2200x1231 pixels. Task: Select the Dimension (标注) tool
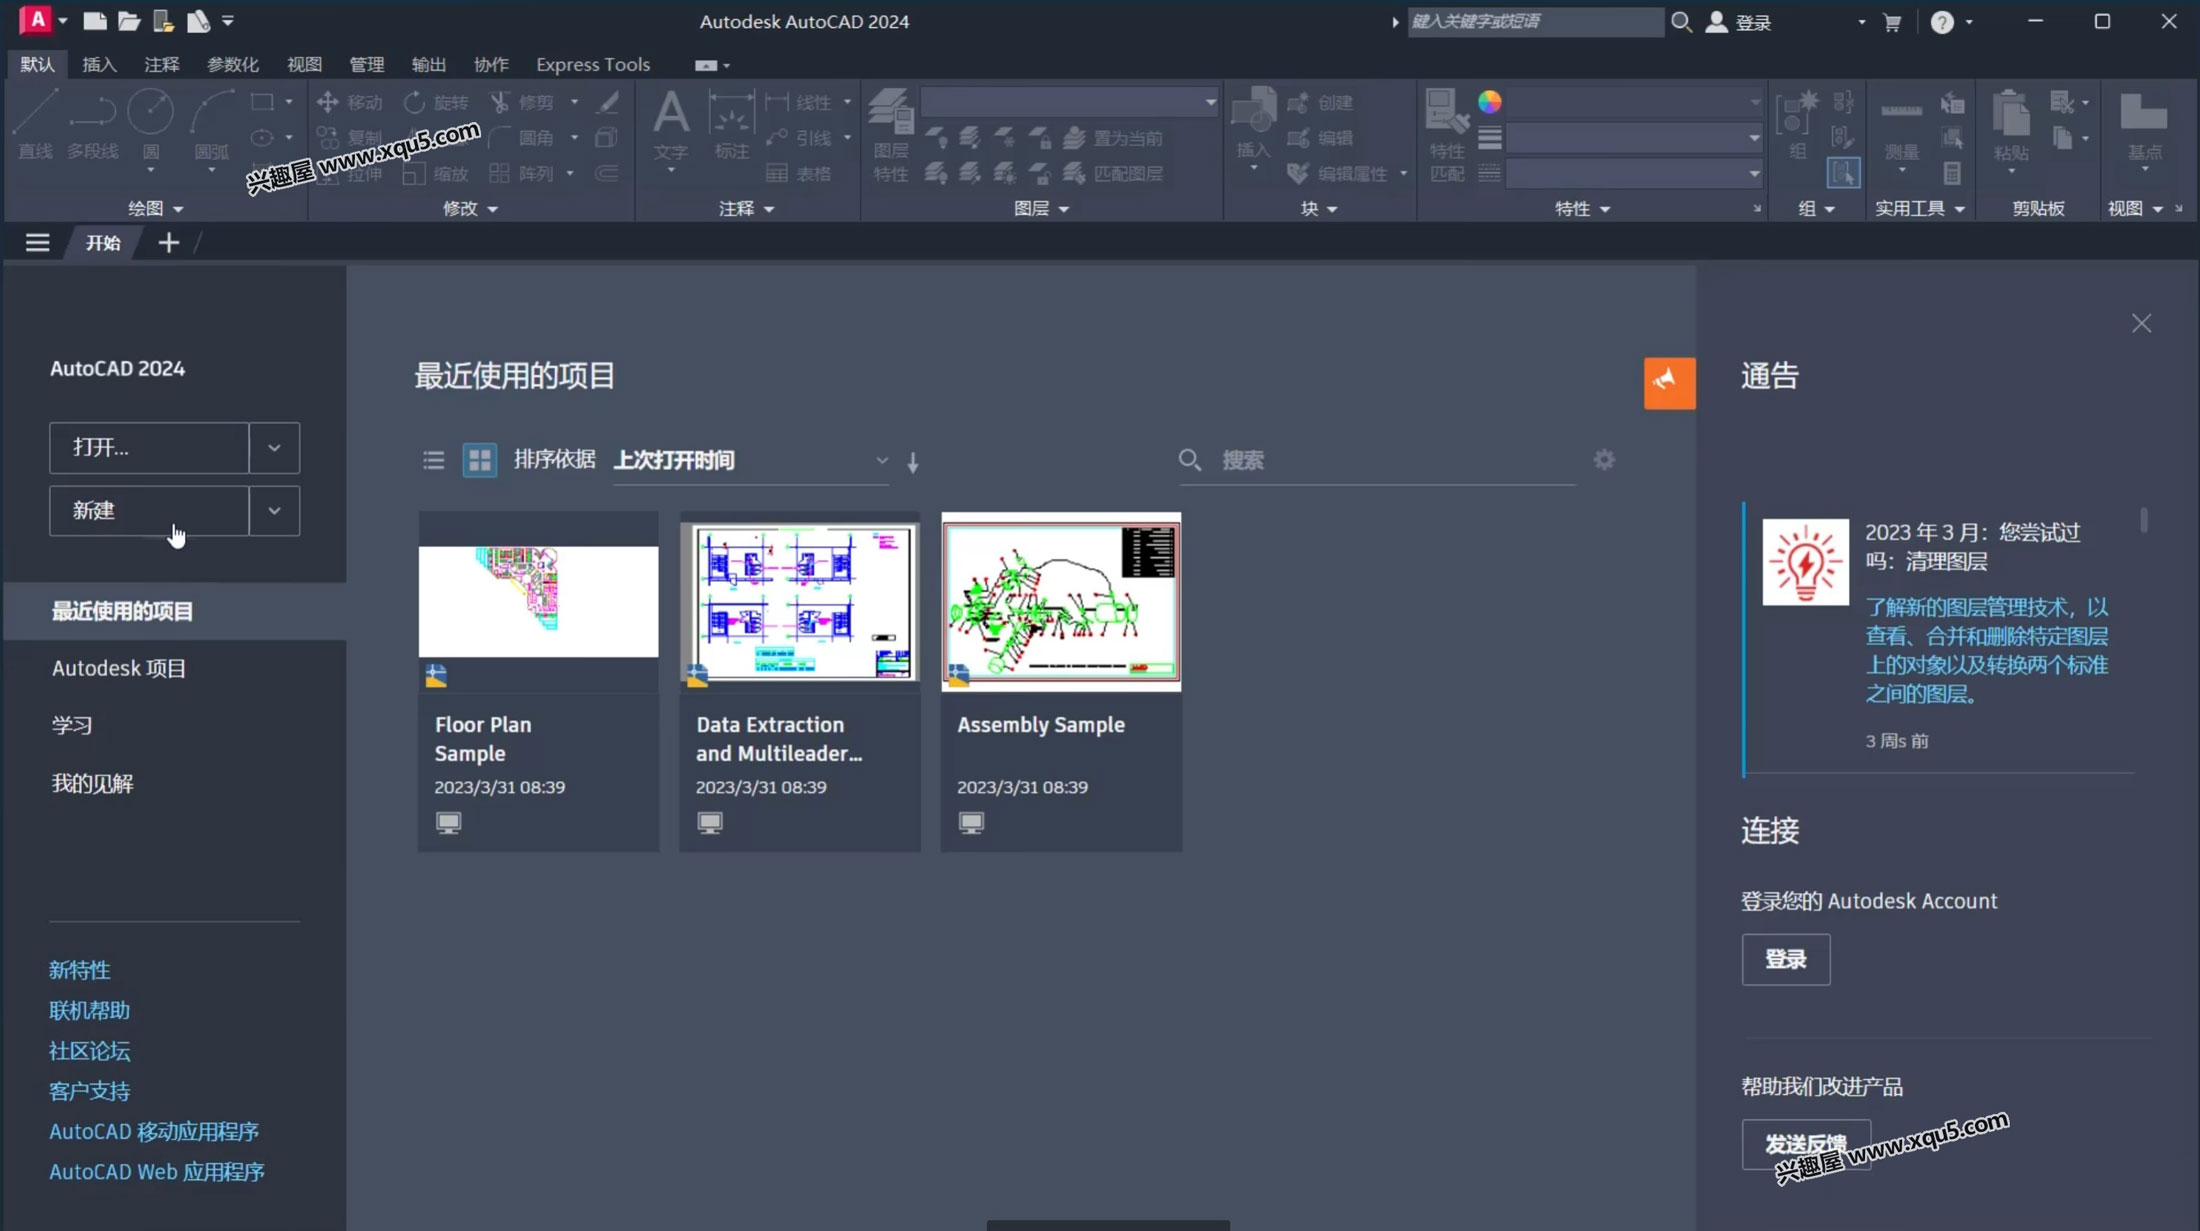coord(732,124)
